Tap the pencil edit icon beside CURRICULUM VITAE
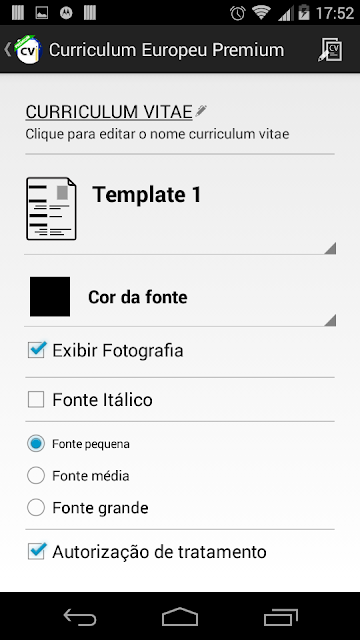The image size is (360, 640). (200, 111)
